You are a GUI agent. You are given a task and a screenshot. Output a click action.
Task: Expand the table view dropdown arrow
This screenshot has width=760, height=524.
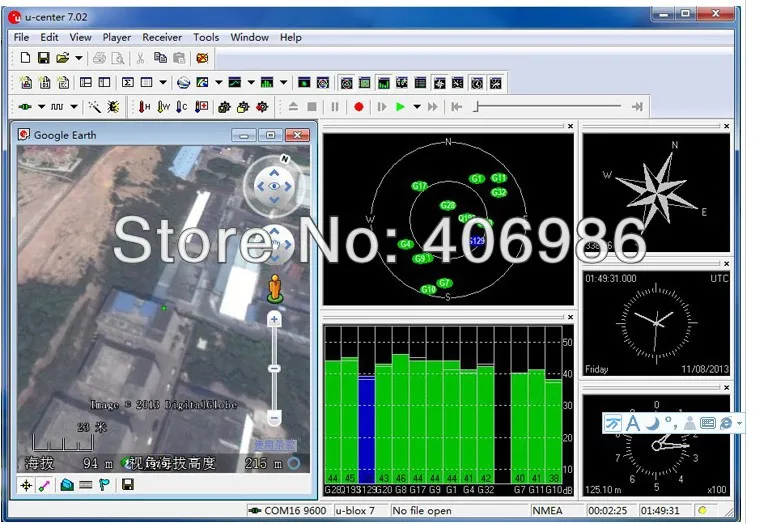[x=163, y=83]
